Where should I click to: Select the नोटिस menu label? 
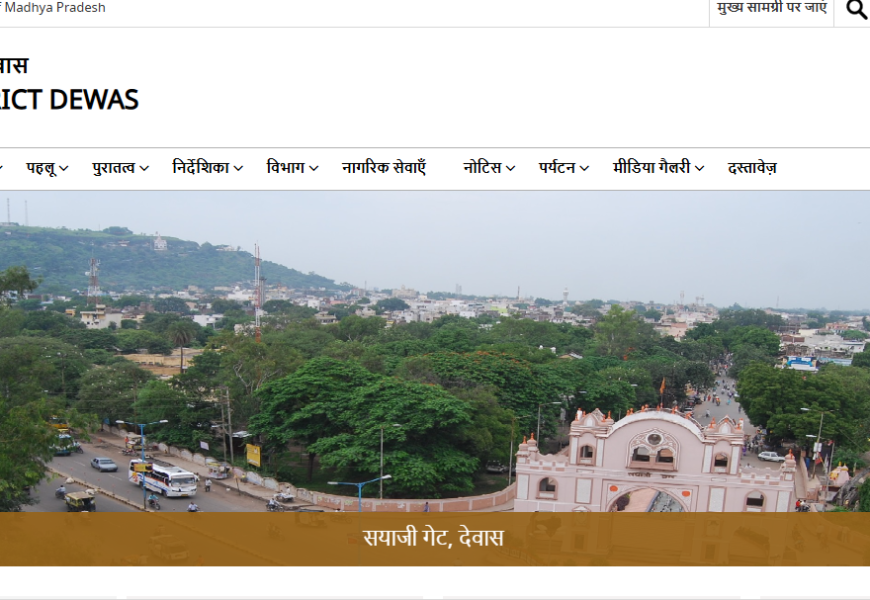[482, 168]
